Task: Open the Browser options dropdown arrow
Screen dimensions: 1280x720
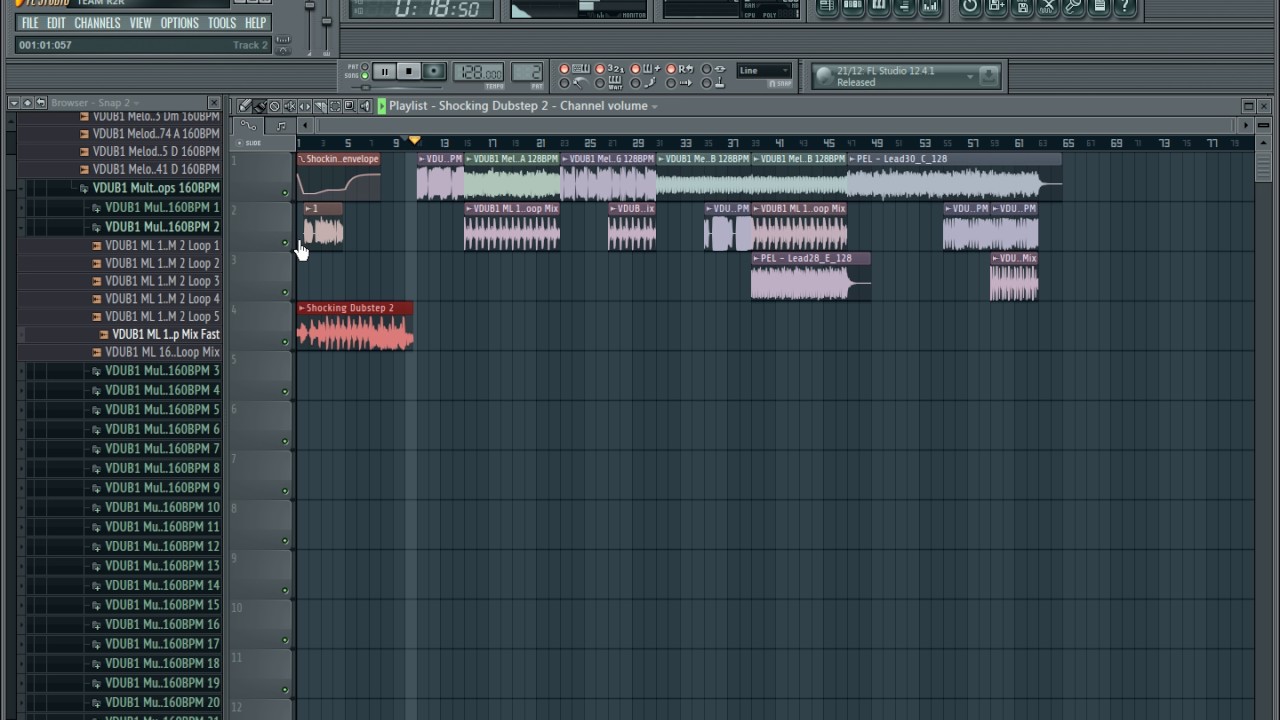Action: click(x=14, y=102)
